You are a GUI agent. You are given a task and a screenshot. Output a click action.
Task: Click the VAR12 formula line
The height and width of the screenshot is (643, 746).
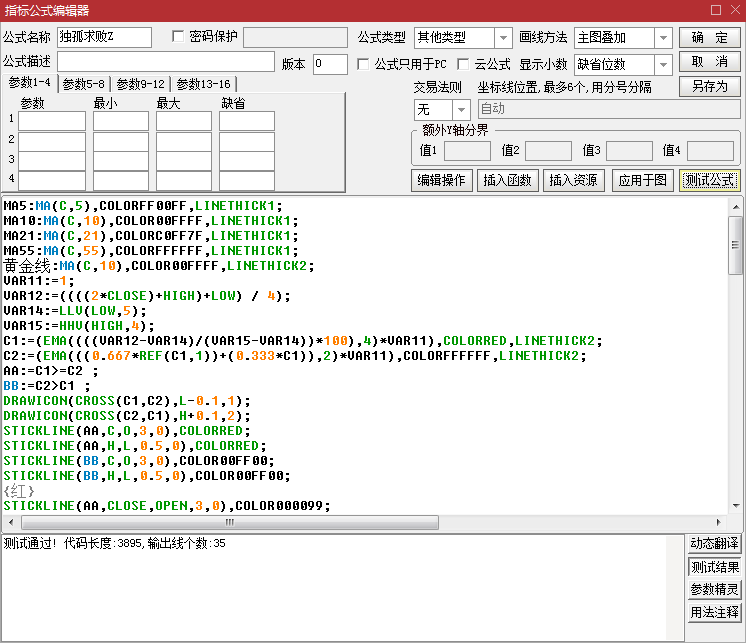click(147, 296)
